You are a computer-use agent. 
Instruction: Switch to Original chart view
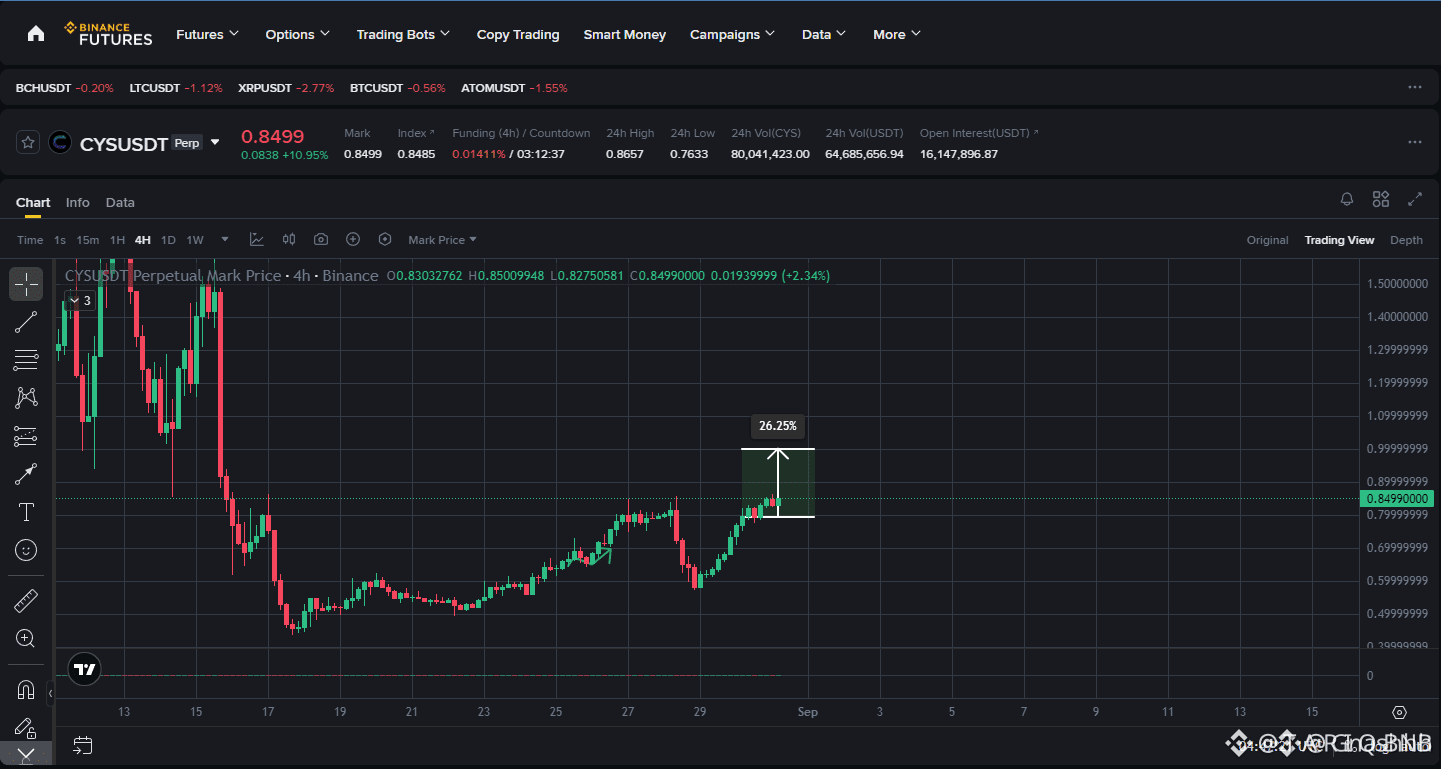(x=1267, y=240)
